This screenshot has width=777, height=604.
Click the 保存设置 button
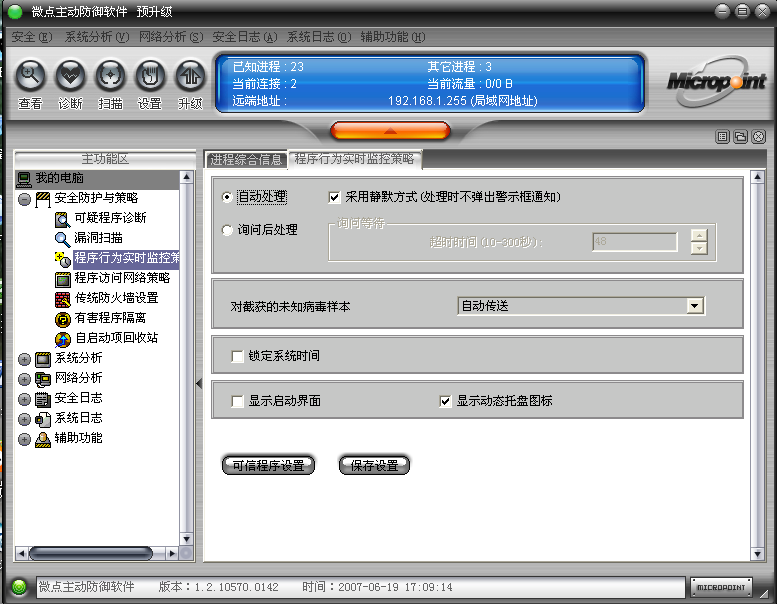pos(374,465)
